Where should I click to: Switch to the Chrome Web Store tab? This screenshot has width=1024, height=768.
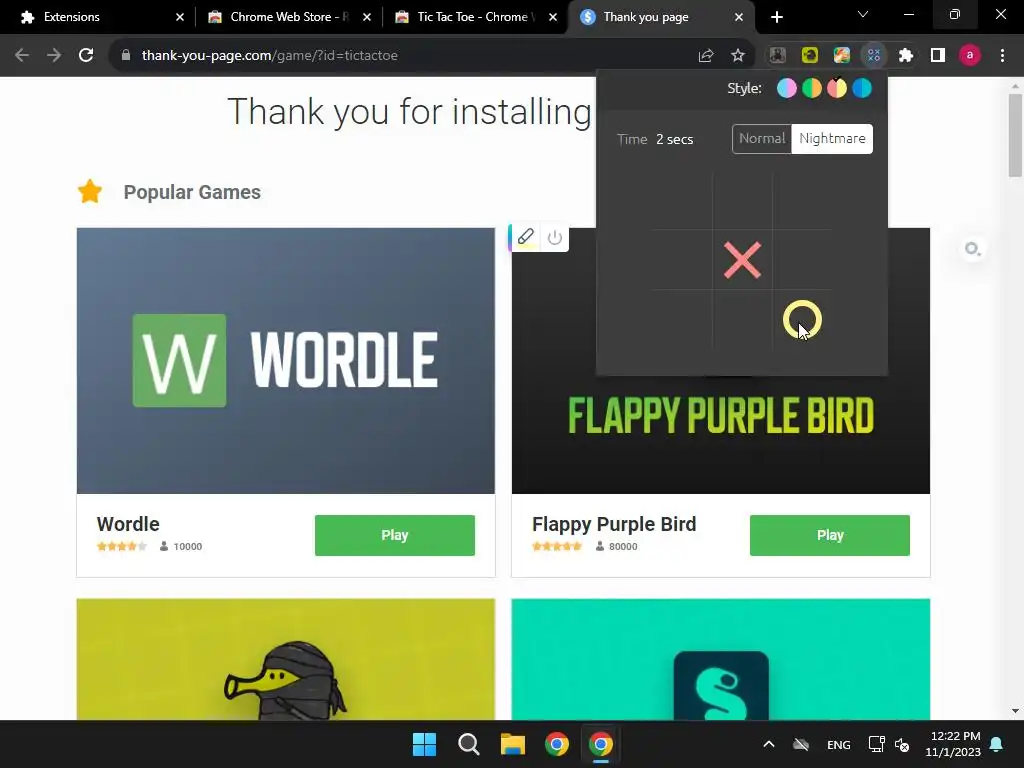pyautogui.click(x=289, y=17)
